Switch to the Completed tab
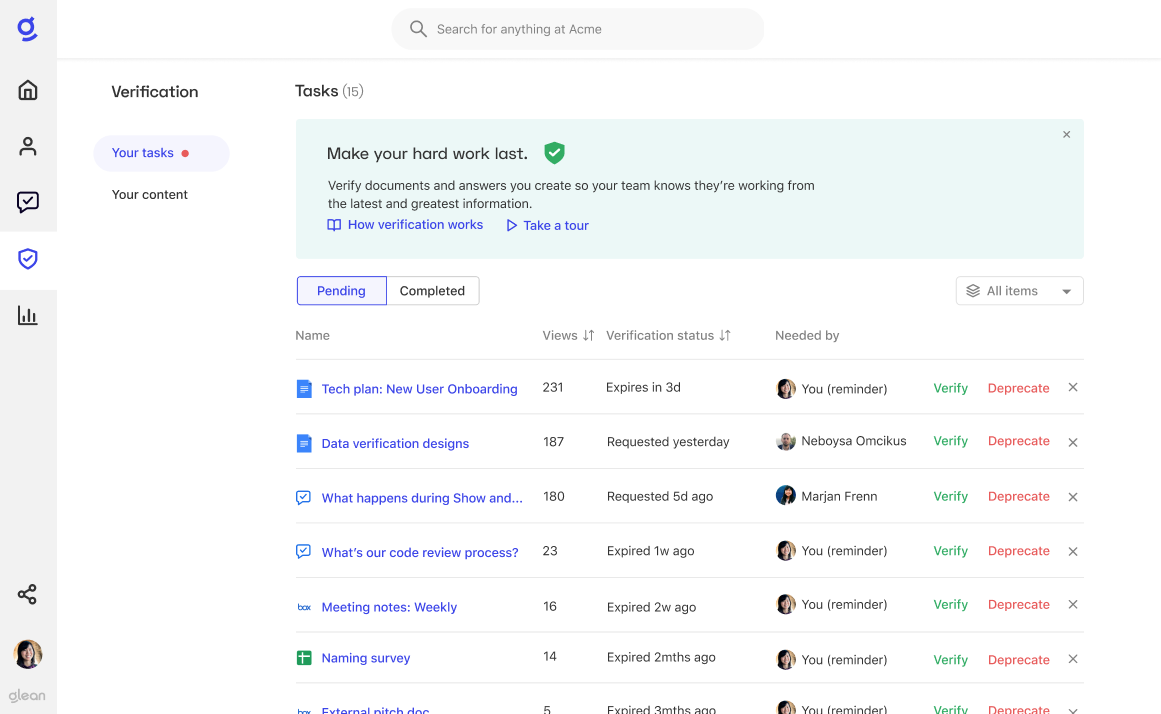This screenshot has height=714, width=1161. 432,290
